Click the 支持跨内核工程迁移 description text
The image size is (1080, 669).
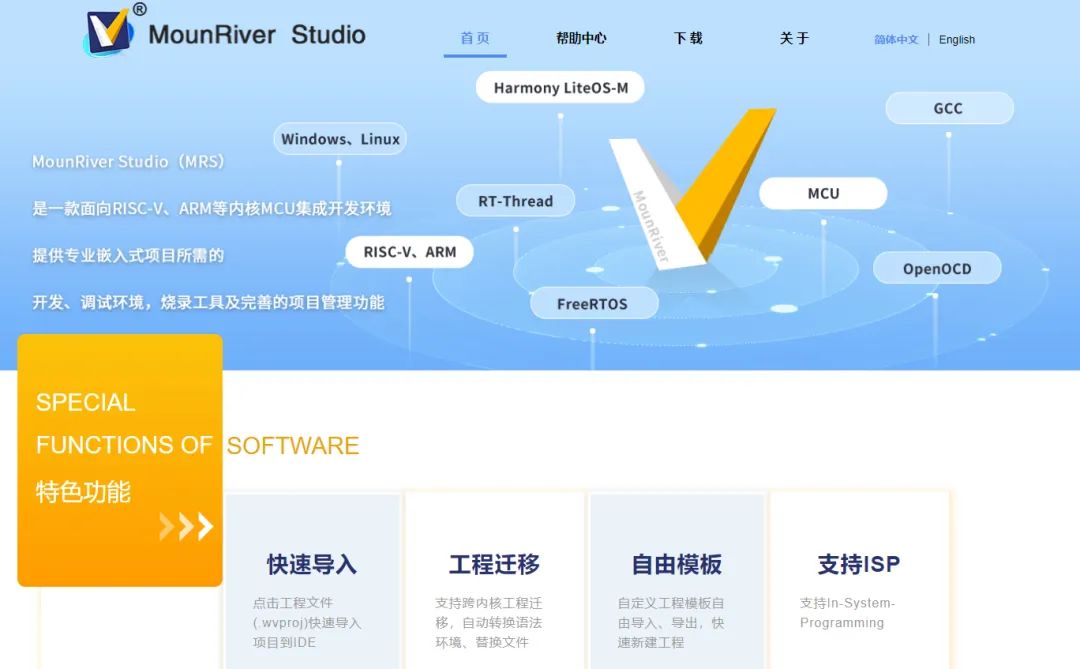click(x=488, y=623)
